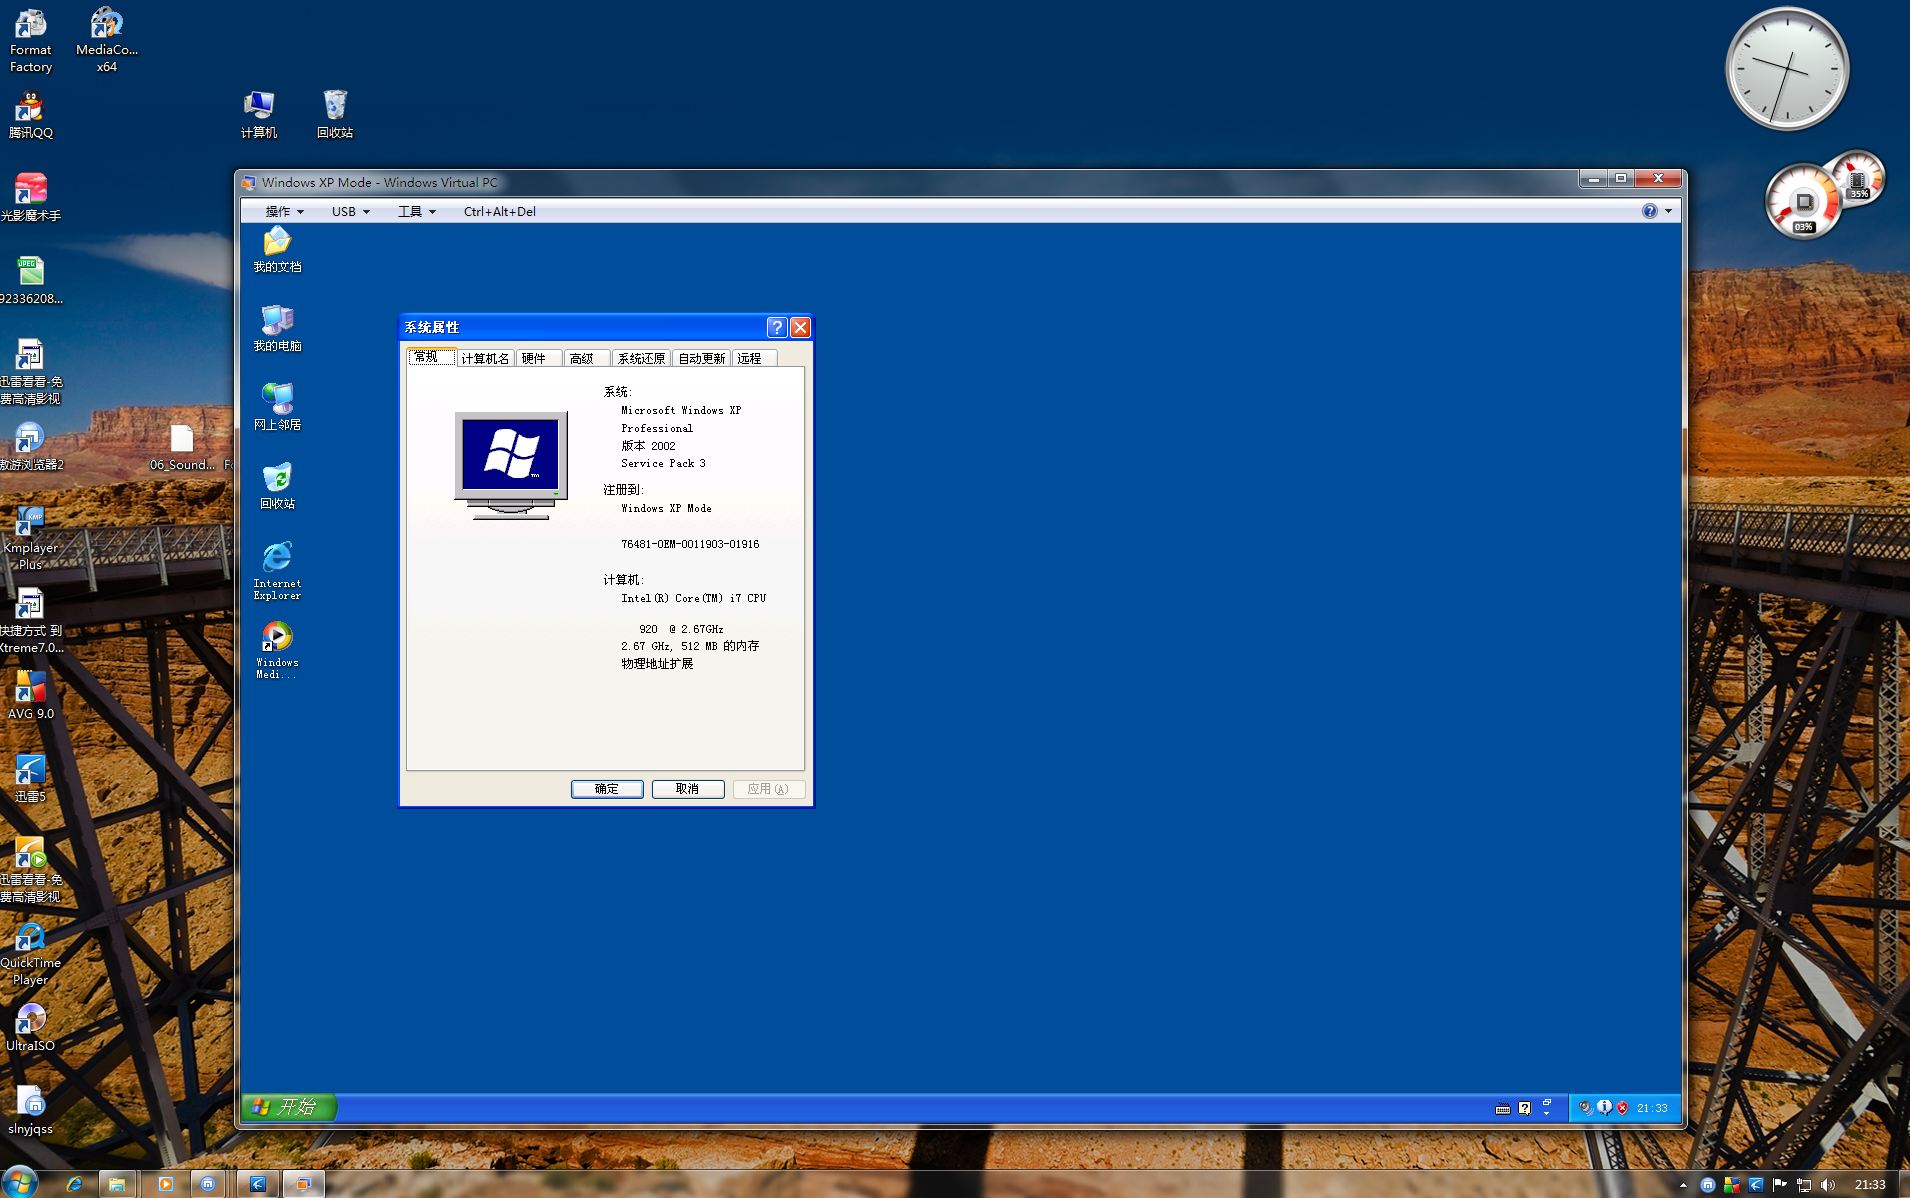Click 取消 button in 系统属性
Screen dimensions: 1910x1198
(688, 789)
